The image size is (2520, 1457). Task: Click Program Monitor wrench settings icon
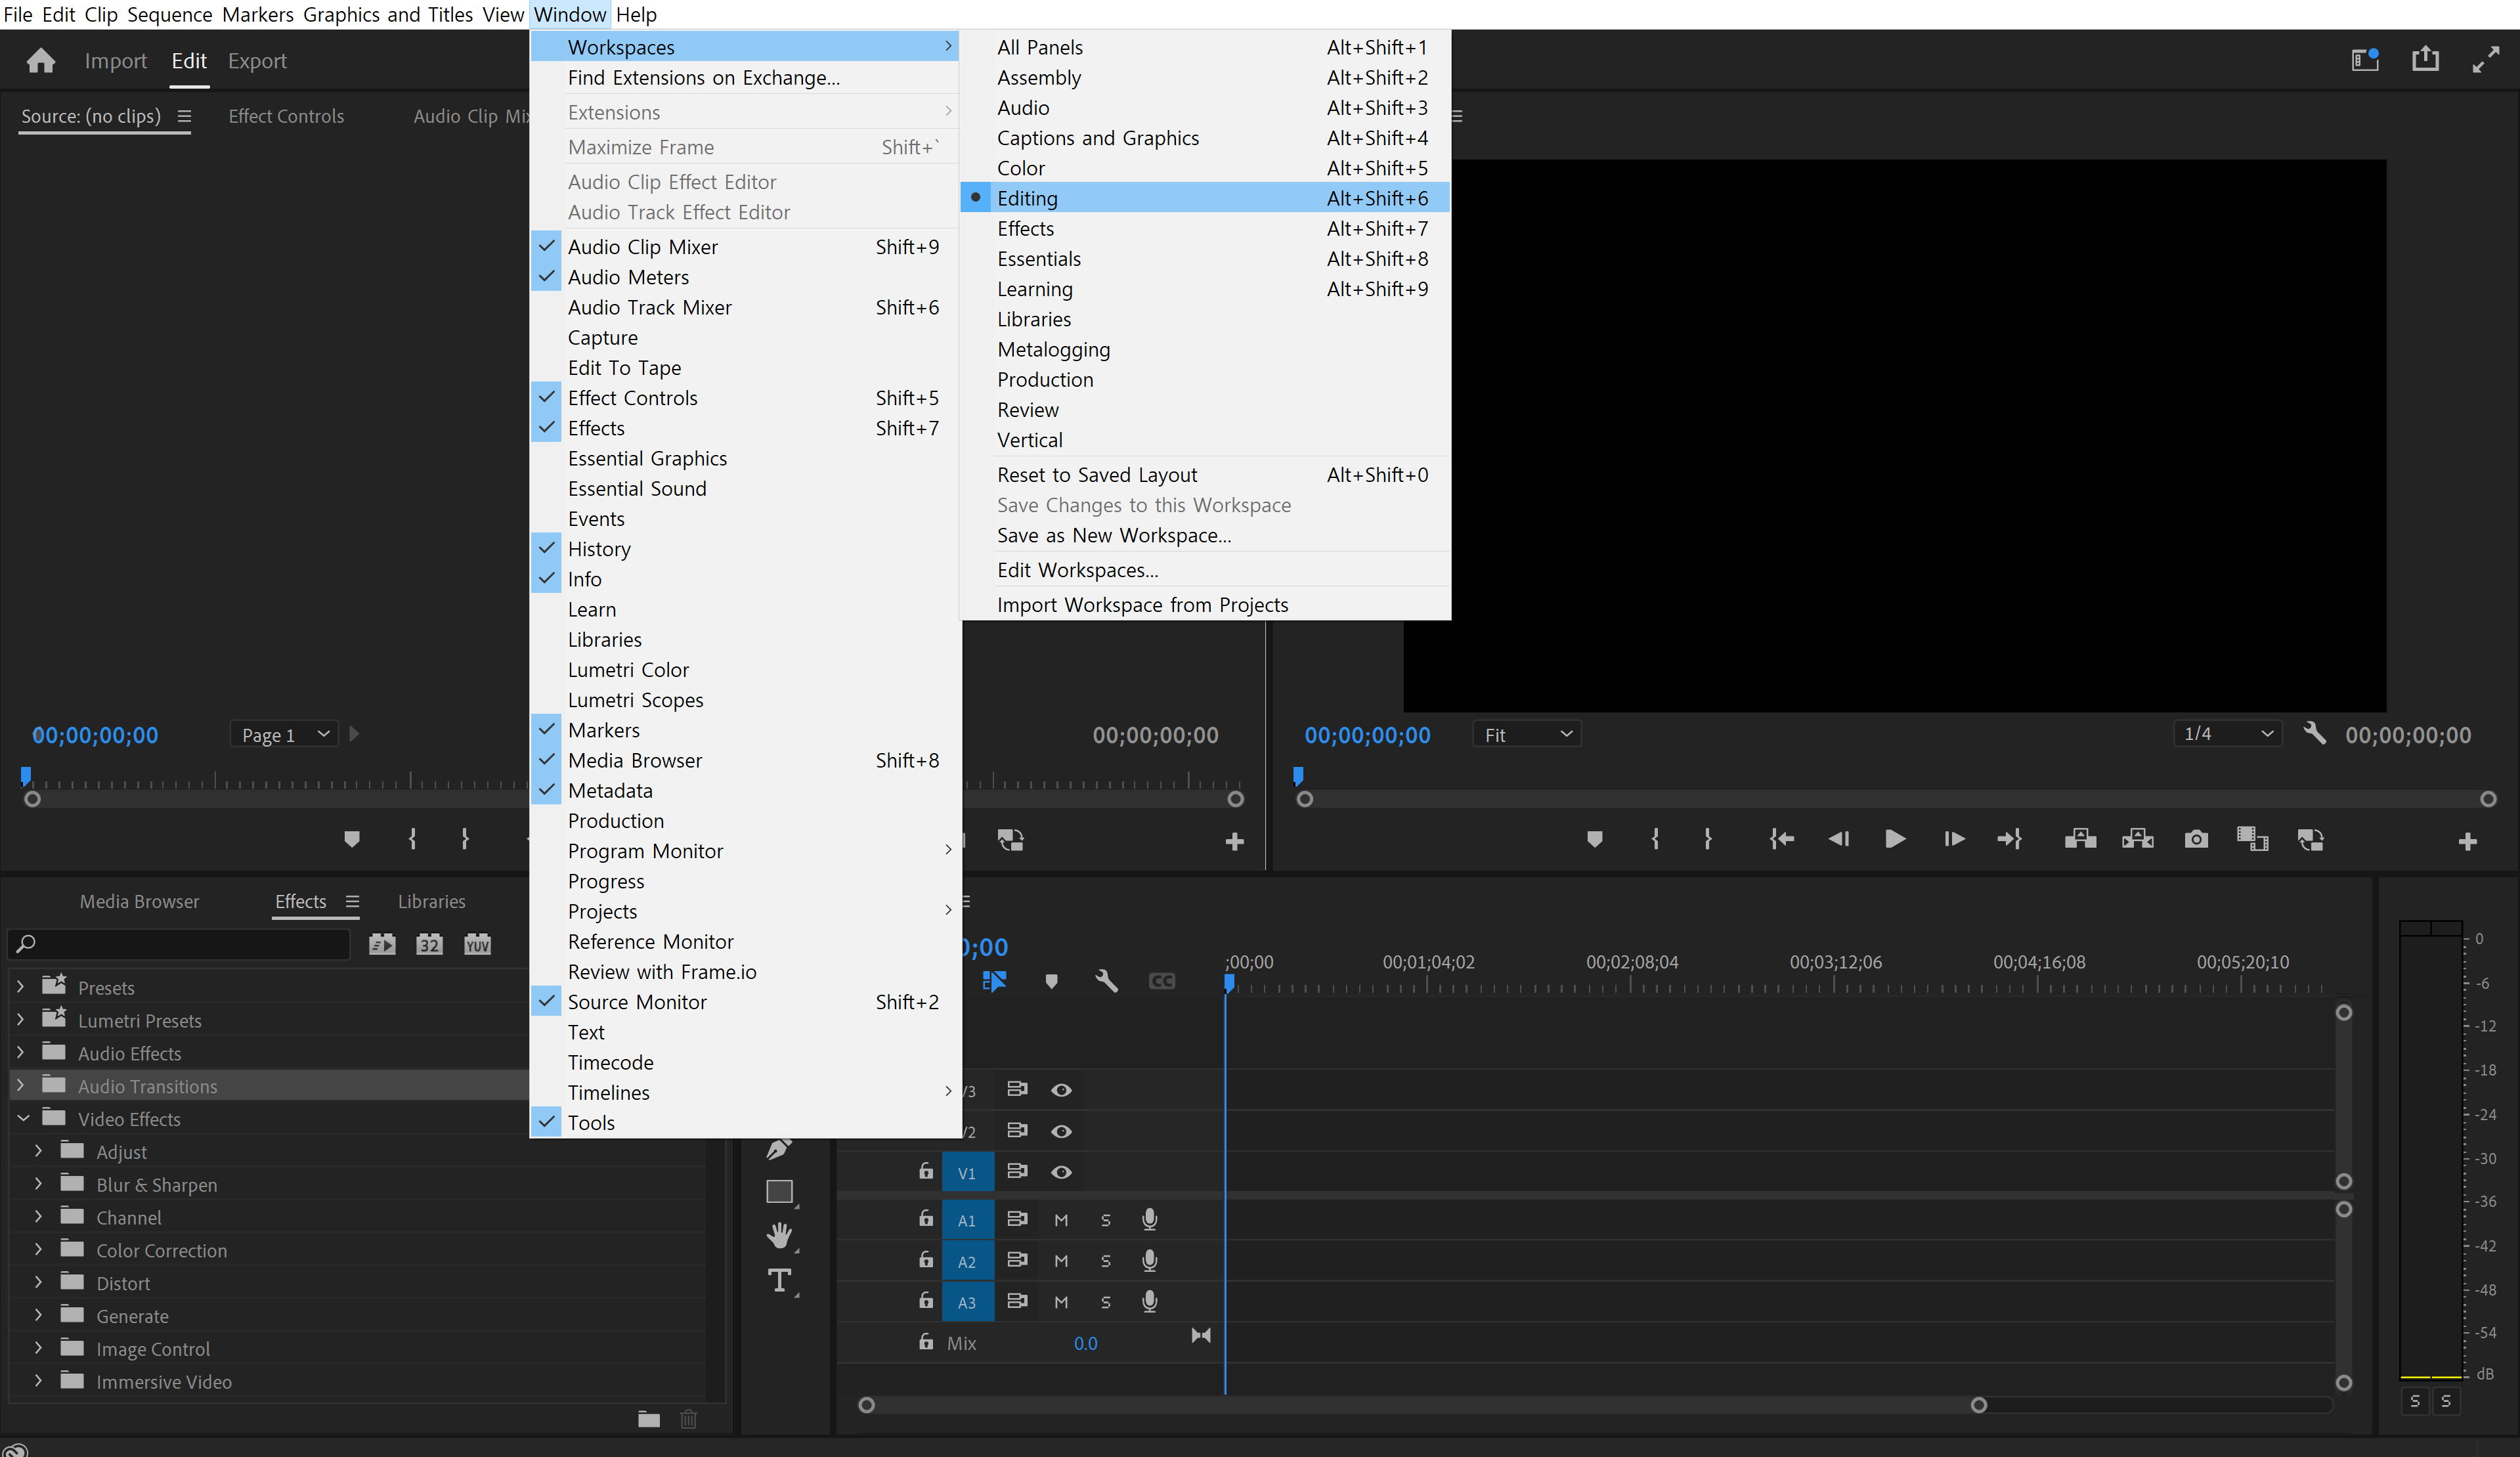(2314, 734)
